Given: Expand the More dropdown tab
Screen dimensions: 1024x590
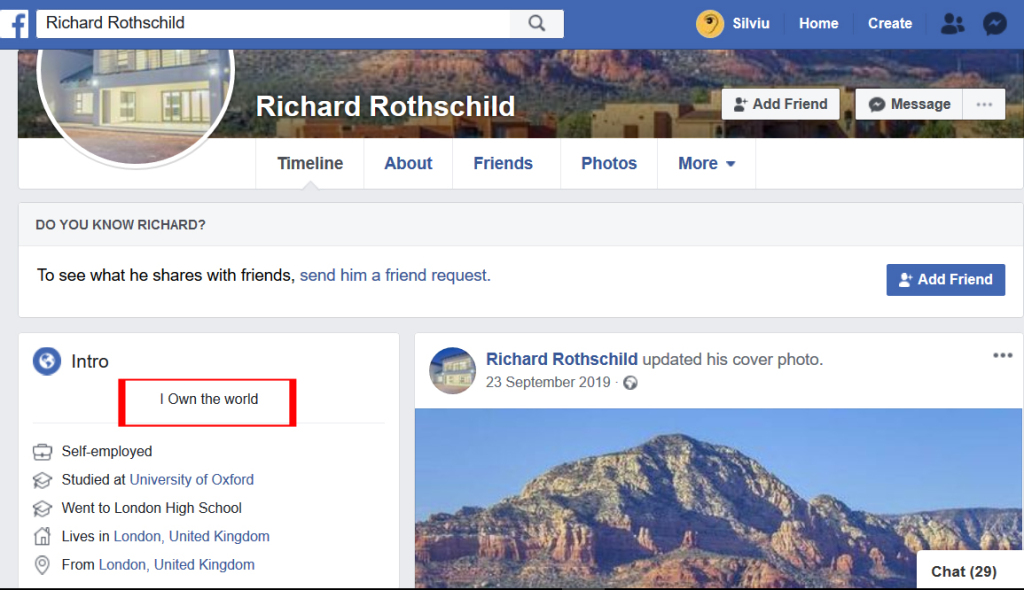Looking at the screenshot, I should click(x=707, y=163).
